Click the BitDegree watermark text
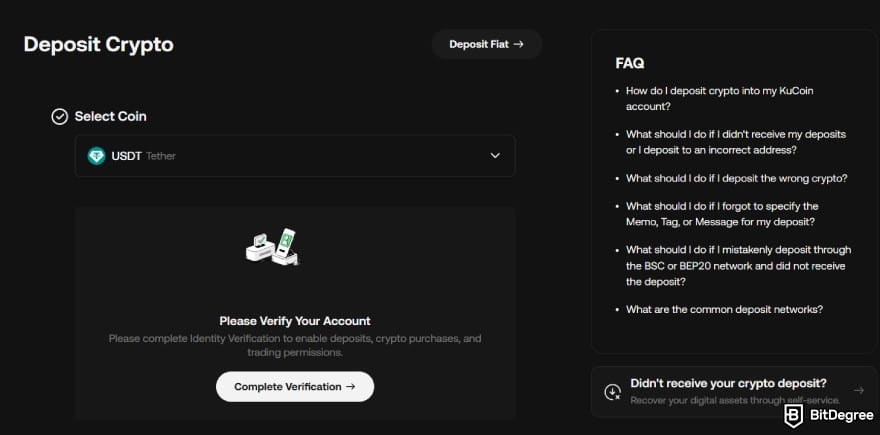 tap(841, 416)
